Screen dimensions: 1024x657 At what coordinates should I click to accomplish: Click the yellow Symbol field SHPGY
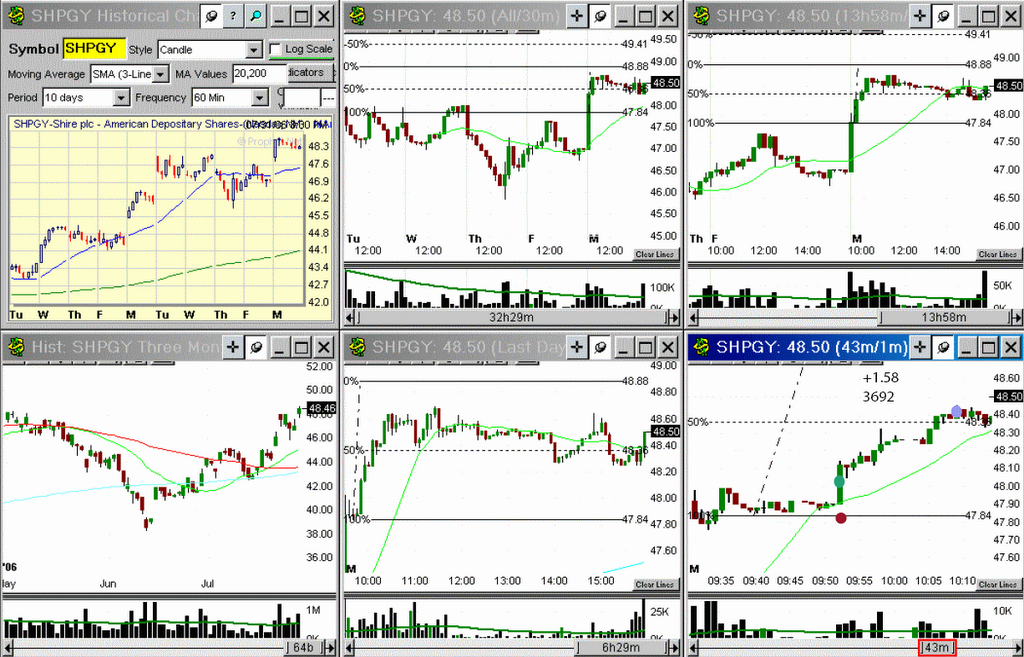[94, 48]
